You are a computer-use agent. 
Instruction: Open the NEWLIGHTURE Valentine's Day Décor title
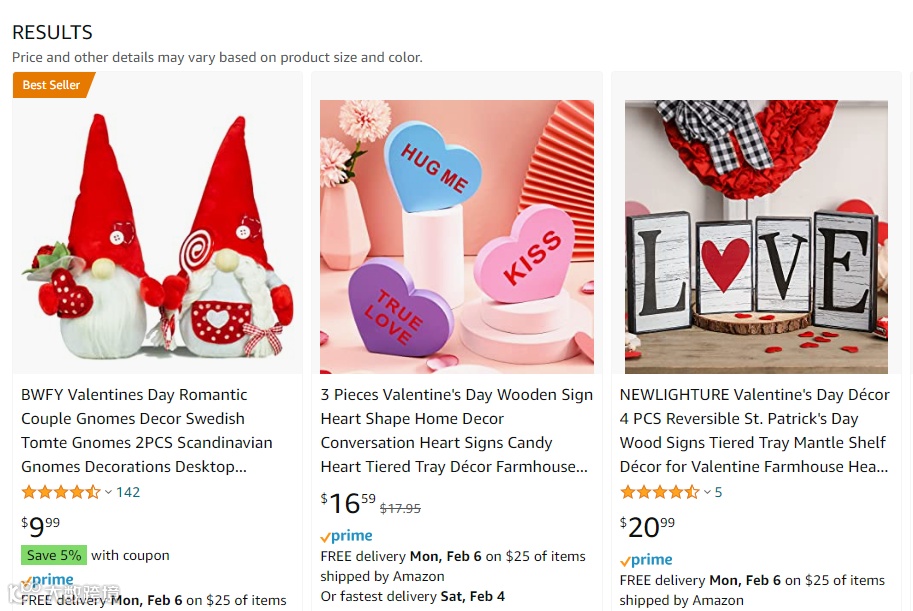coord(755,430)
